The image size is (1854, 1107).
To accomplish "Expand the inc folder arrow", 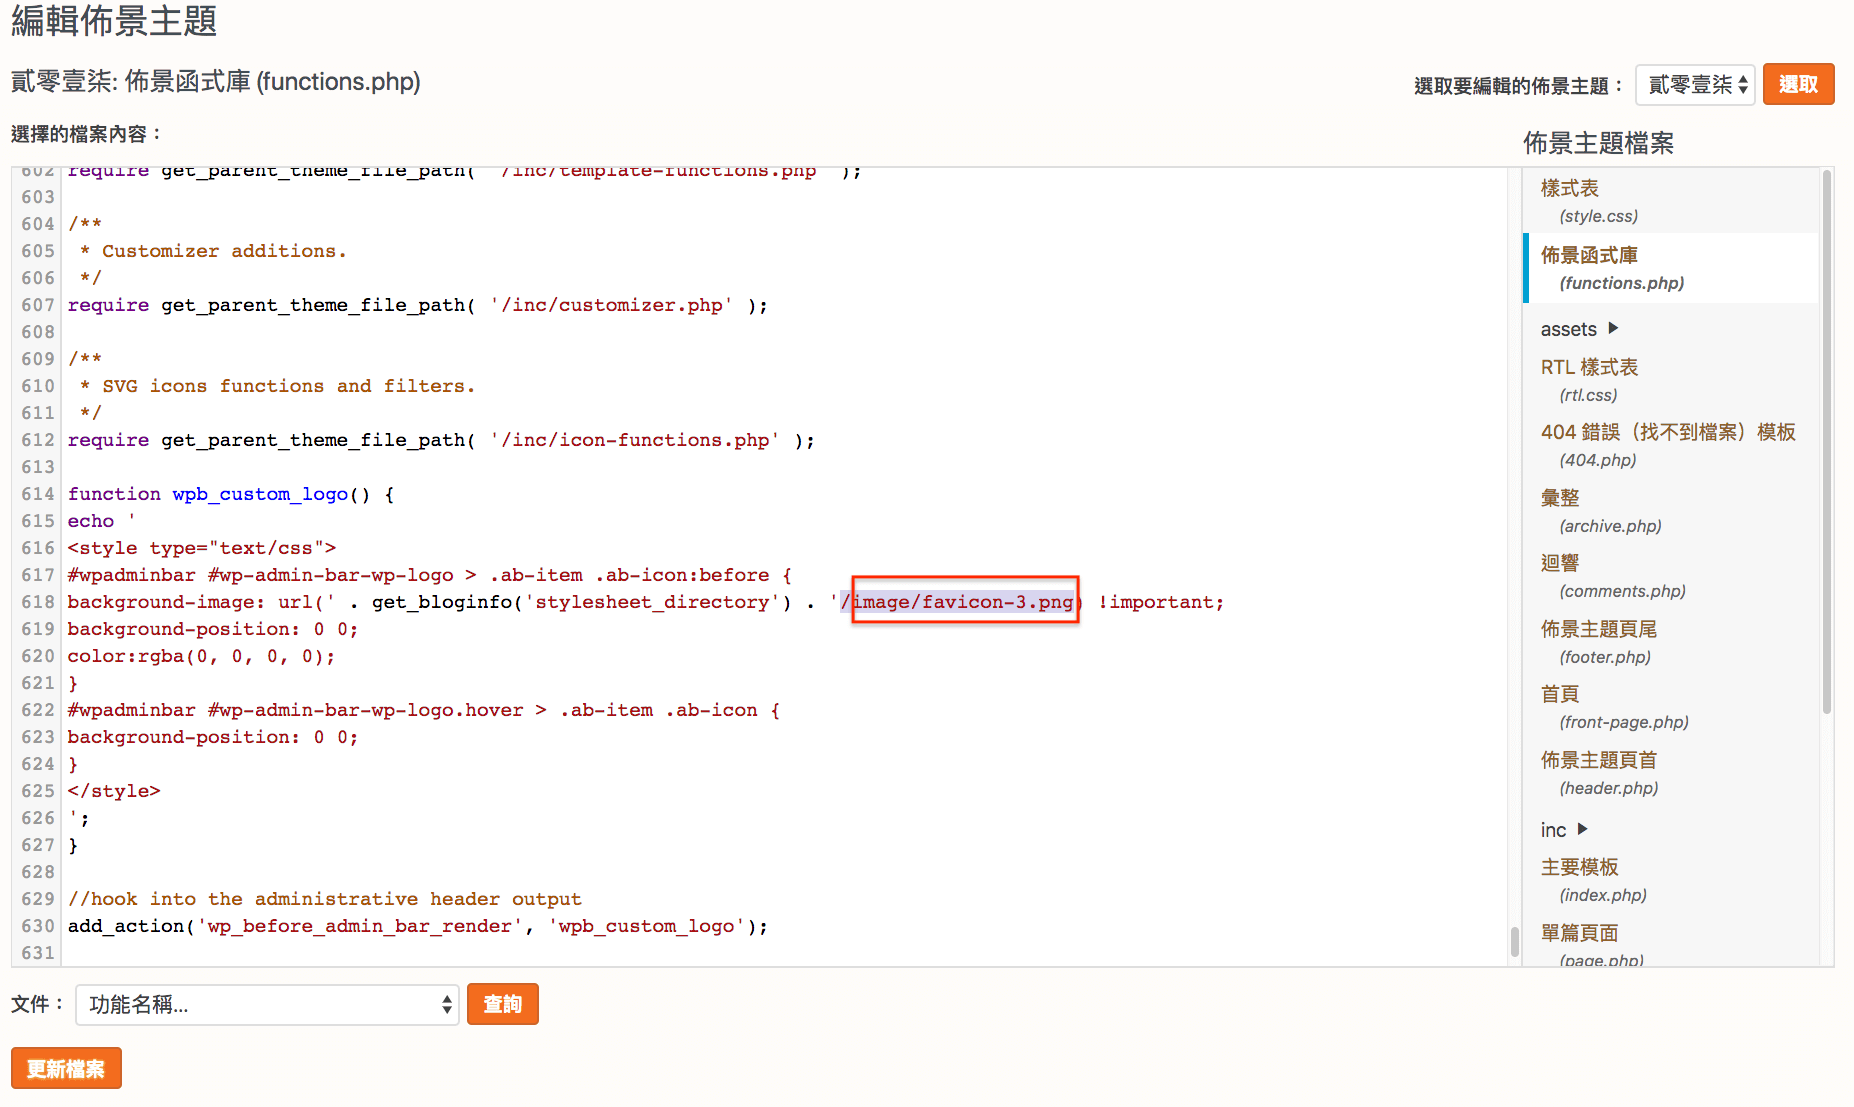I will pyautogui.click(x=1582, y=829).
